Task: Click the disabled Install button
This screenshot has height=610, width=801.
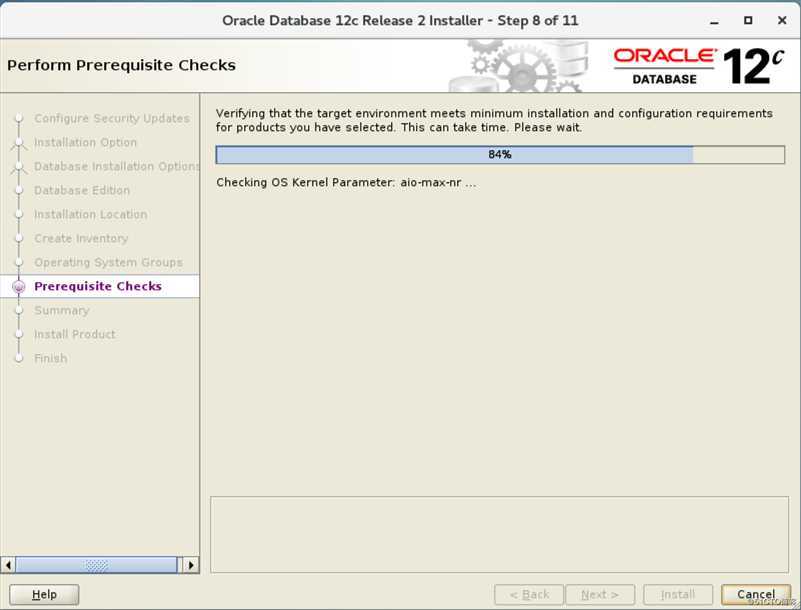Action: (x=678, y=594)
